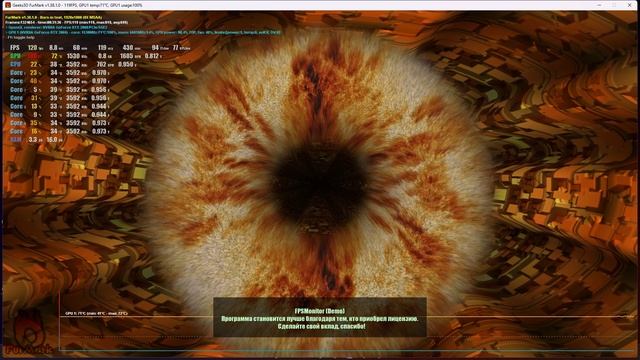Click the green GPU label in overlay
This screenshot has width=640, height=360.
pos(15,56)
